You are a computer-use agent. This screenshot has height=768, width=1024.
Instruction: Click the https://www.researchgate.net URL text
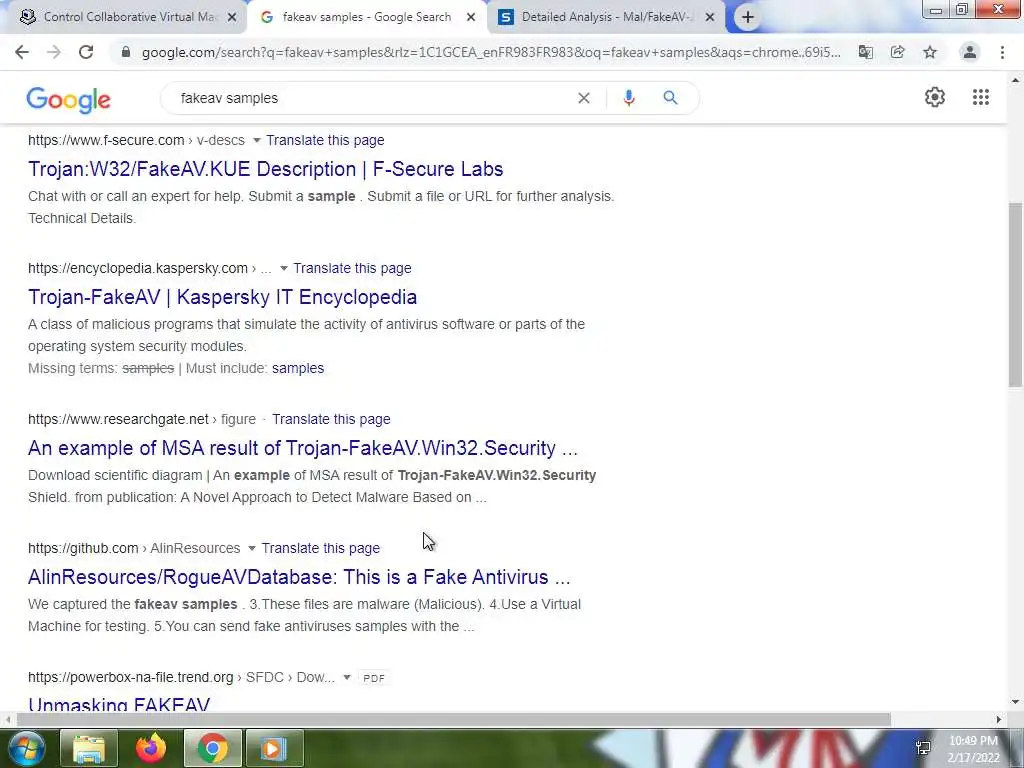(118, 419)
